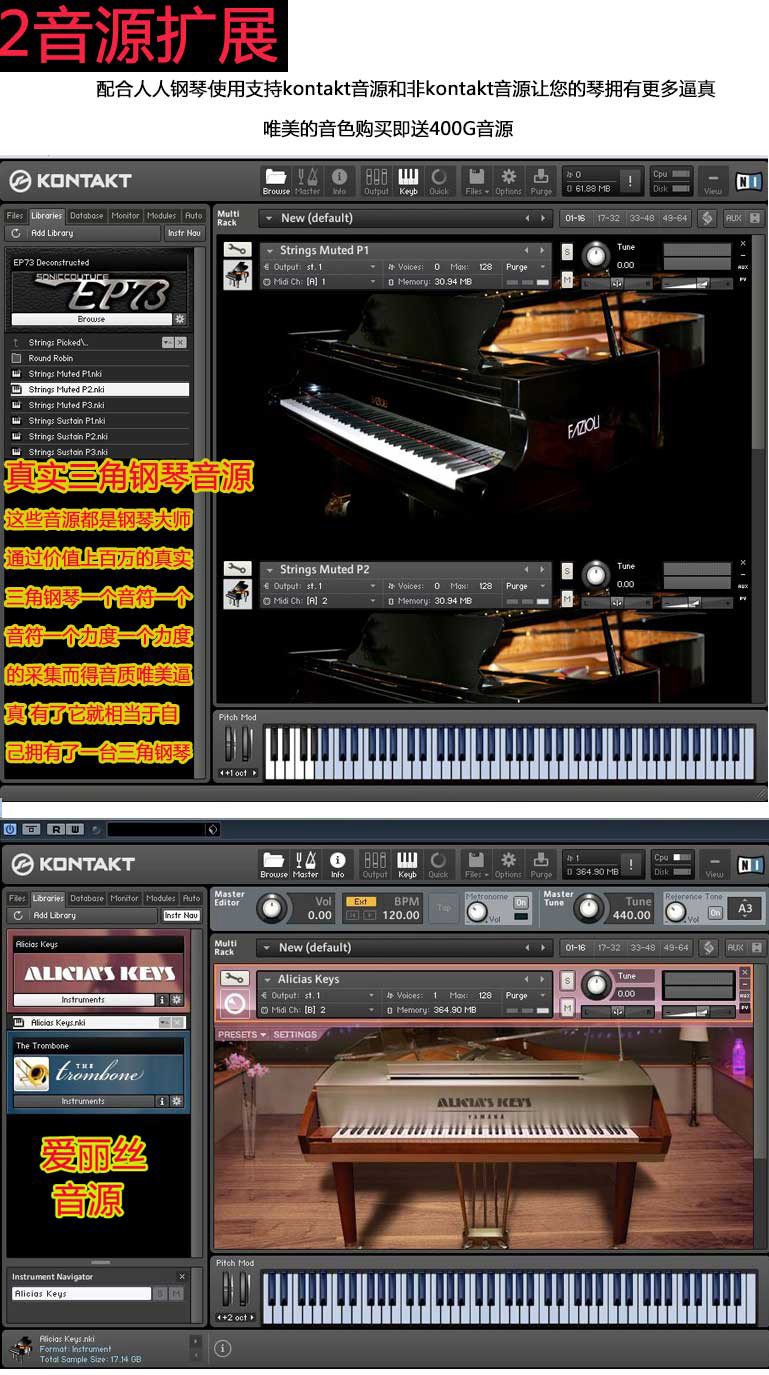Open the SETTINGS tab in Alicias Keys
769x1375 pixels.
pos(295,1035)
